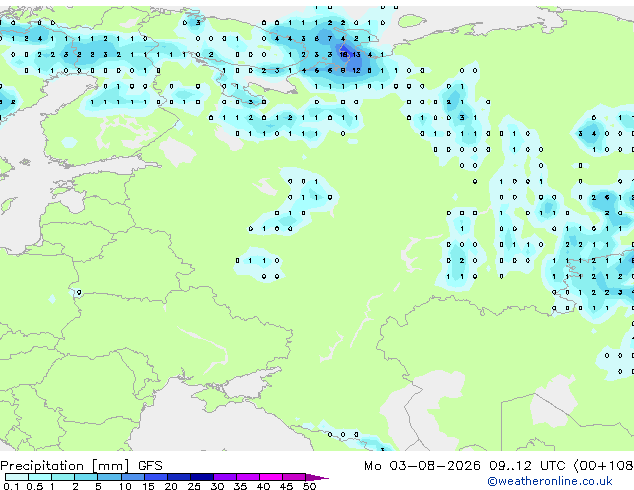The height and width of the screenshot is (490, 634).
Task: Click the 5–10 mm legend swatch
Action: pos(109,477)
